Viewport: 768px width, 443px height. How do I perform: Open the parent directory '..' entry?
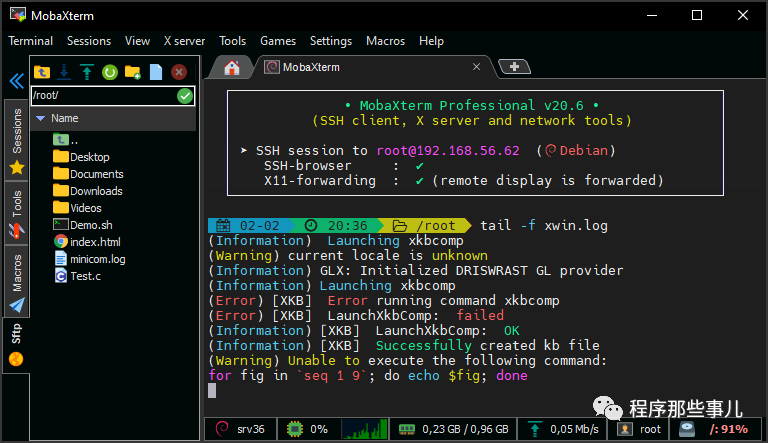pyautogui.click(x=66, y=140)
